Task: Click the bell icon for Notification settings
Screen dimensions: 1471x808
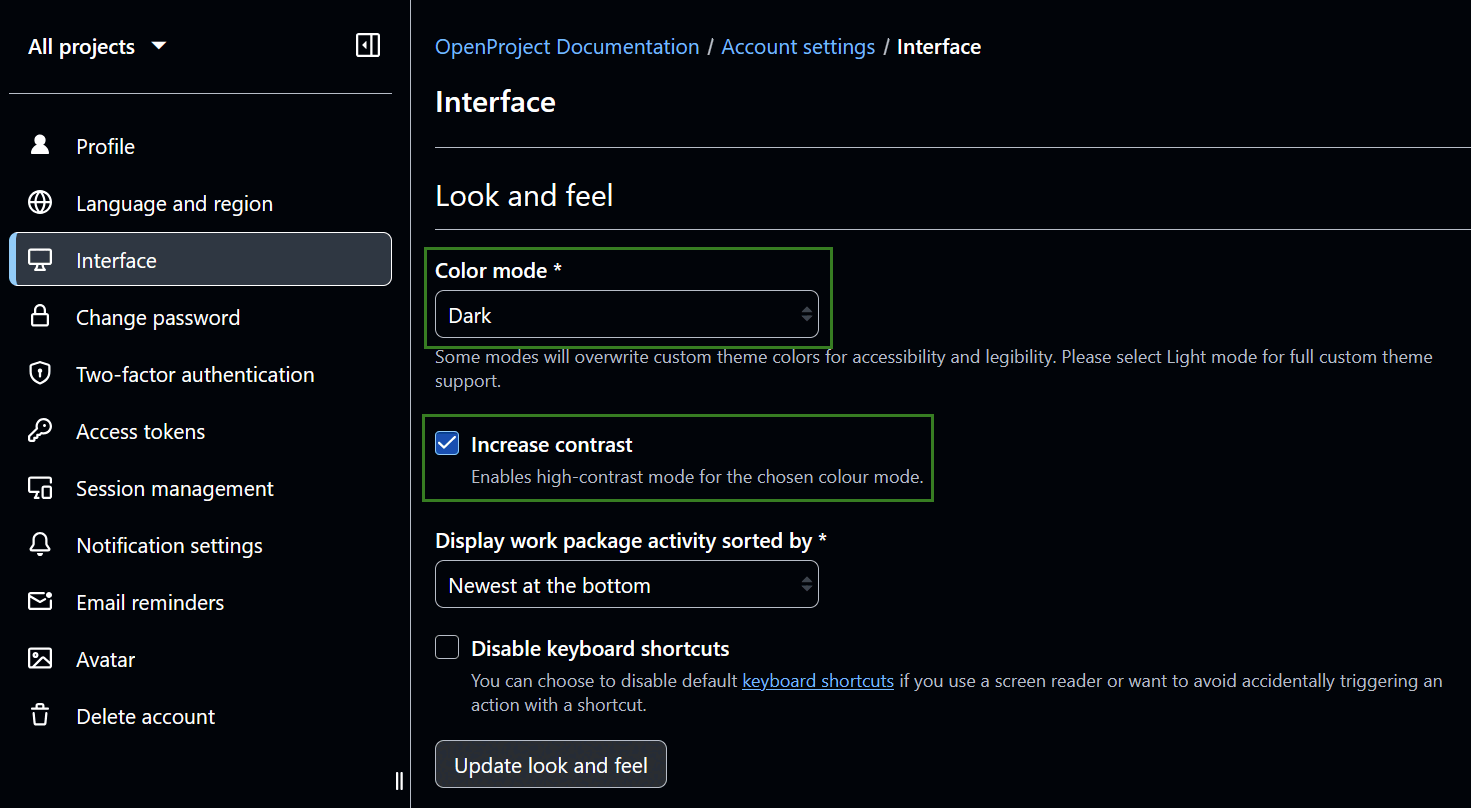Action: [40, 545]
